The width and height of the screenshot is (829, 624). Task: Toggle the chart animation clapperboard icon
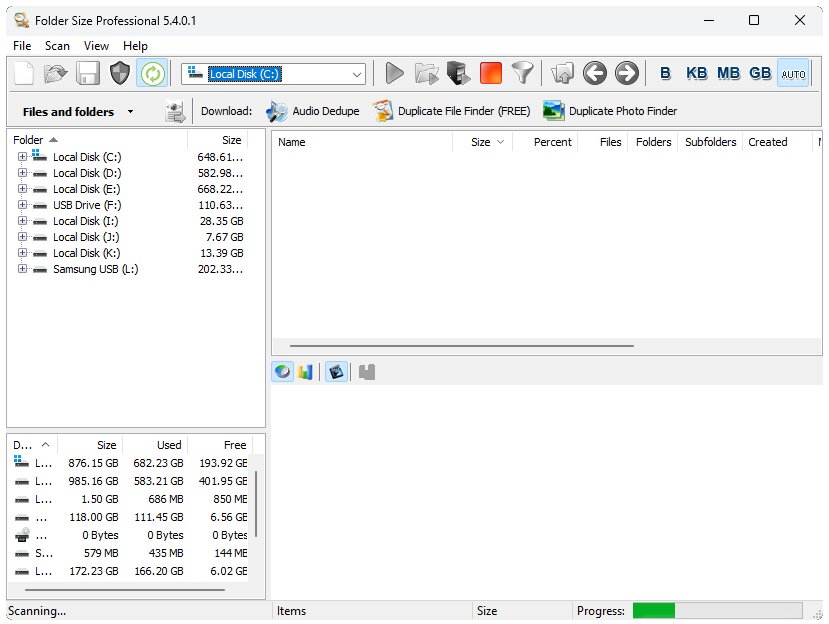[336, 372]
